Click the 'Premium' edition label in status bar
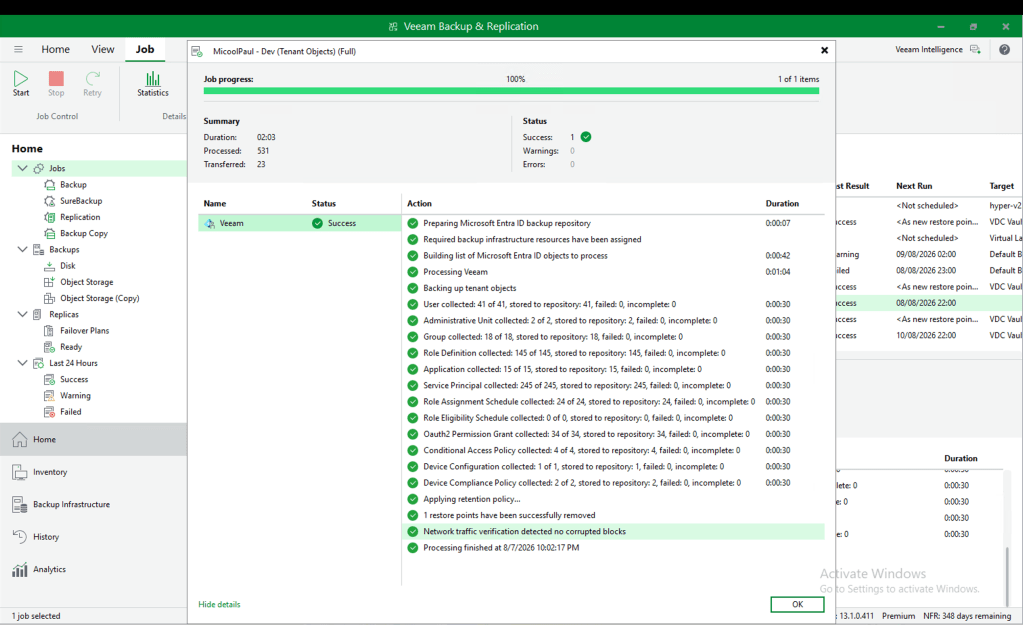The width and height of the screenshot is (1023, 625). [x=898, y=616]
